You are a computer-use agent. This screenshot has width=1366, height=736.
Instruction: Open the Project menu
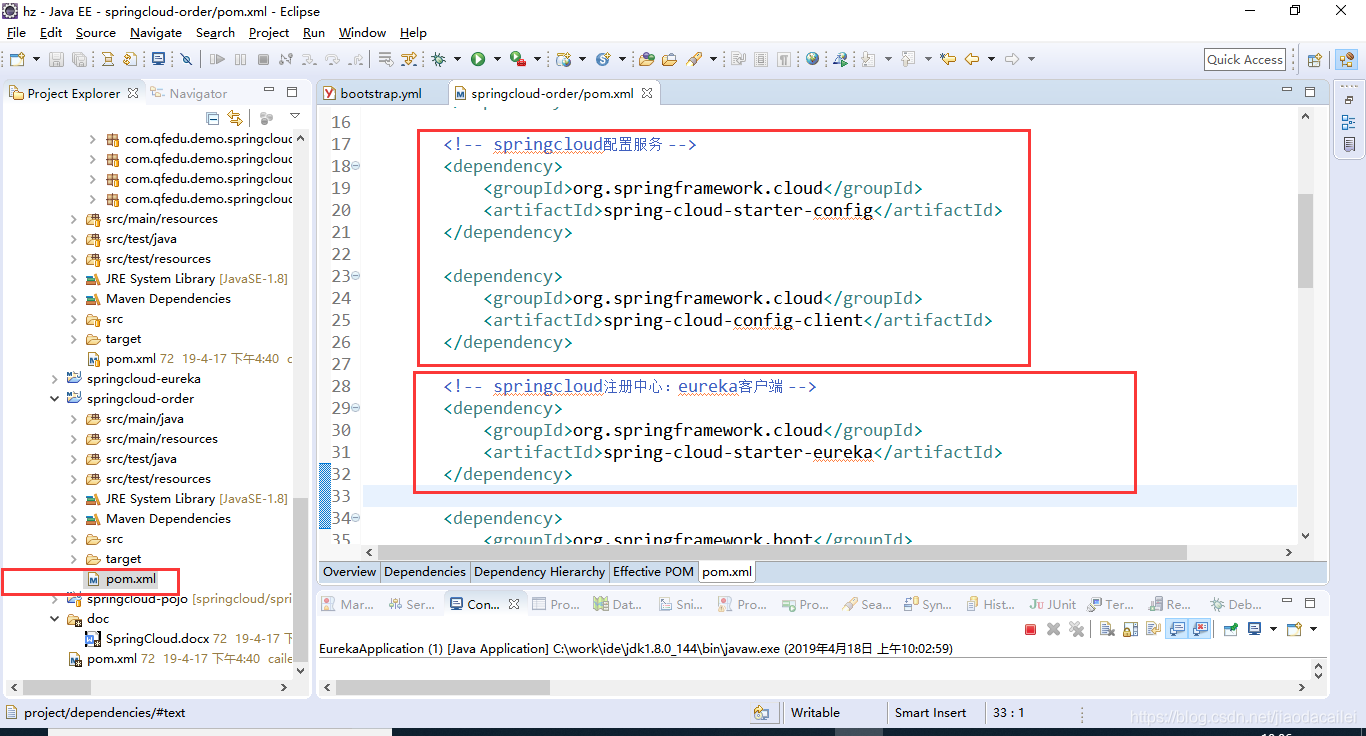pyautogui.click(x=269, y=32)
